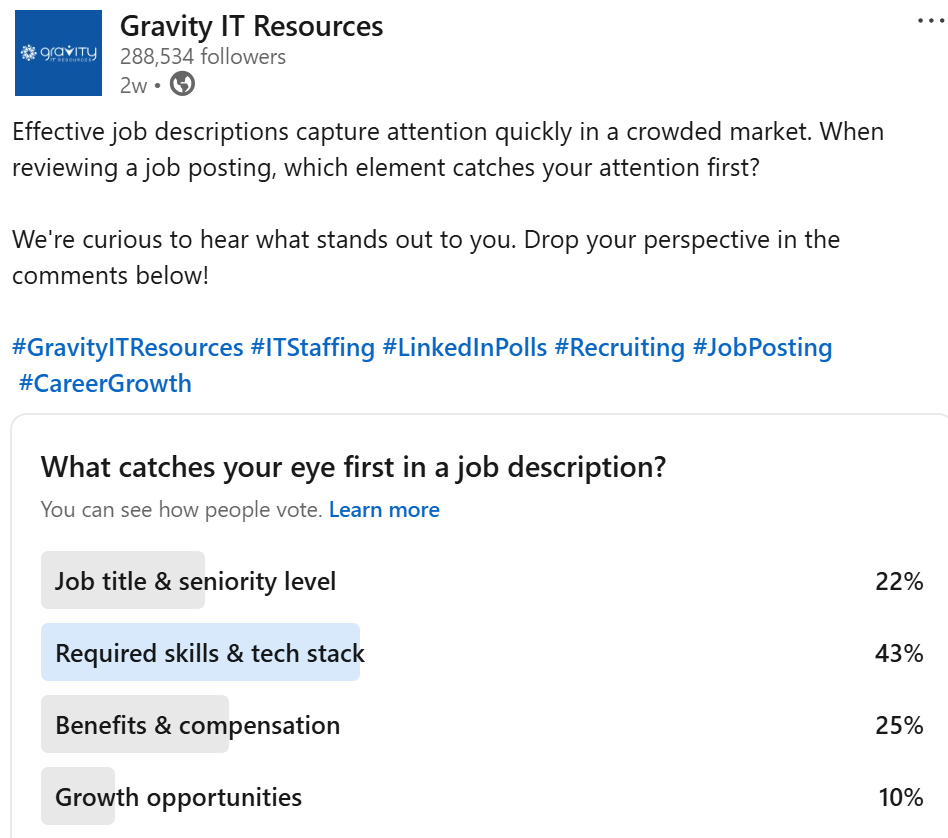Click the poll question heading
Viewport: 948px width, 838px height.
click(x=353, y=467)
